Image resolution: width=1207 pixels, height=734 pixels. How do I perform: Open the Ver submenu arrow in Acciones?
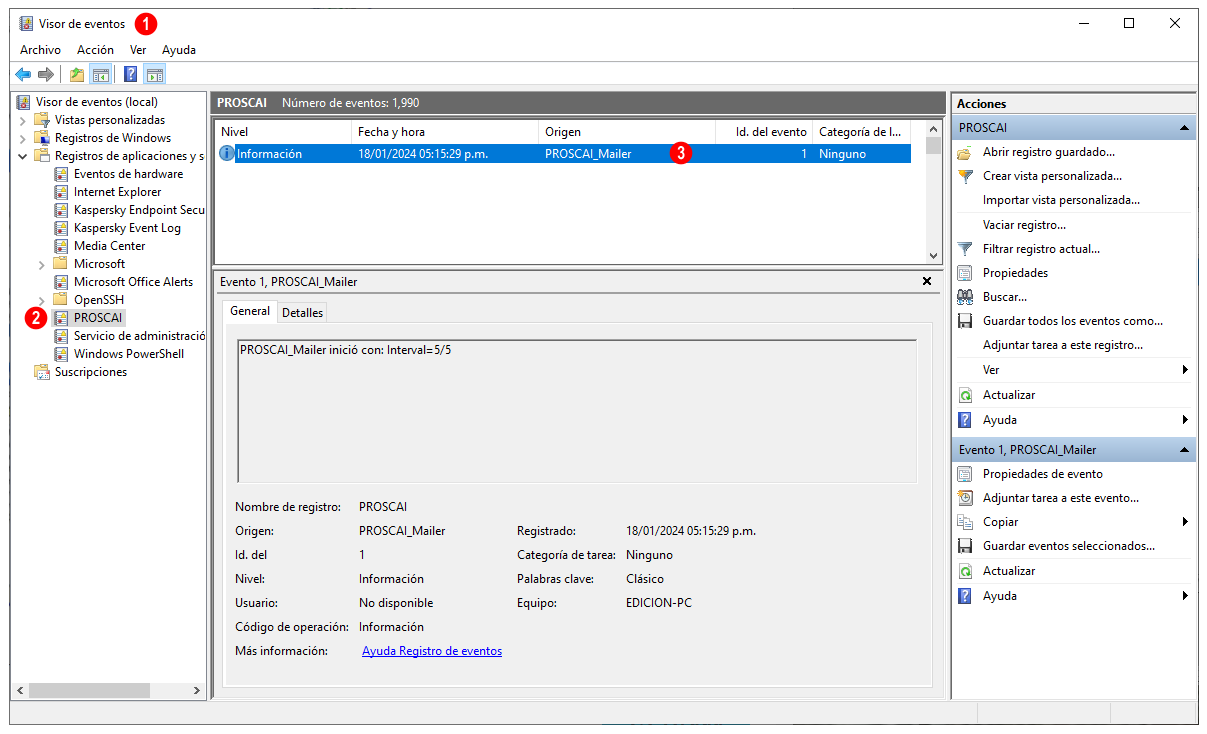tap(1185, 370)
